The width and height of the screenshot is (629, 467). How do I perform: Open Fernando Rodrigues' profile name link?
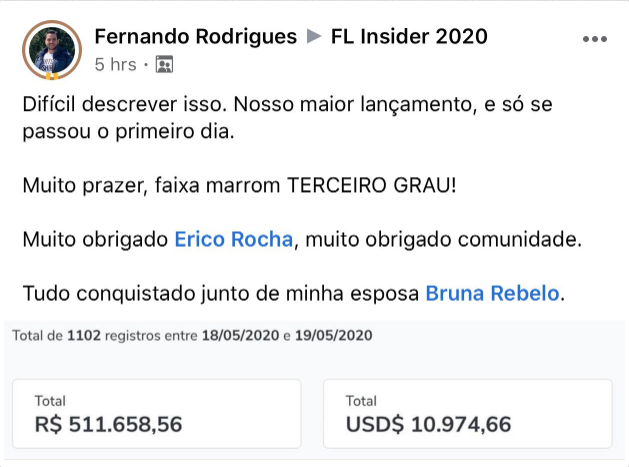pyautogui.click(x=195, y=37)
